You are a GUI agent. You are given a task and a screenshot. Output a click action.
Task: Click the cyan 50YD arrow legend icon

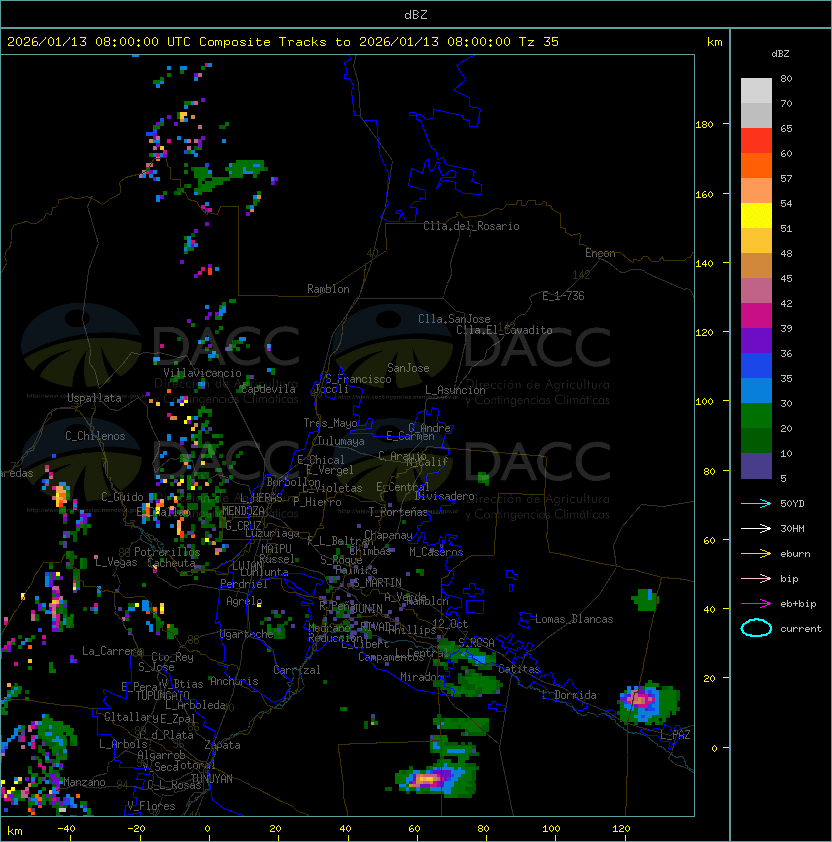(756, 503)
